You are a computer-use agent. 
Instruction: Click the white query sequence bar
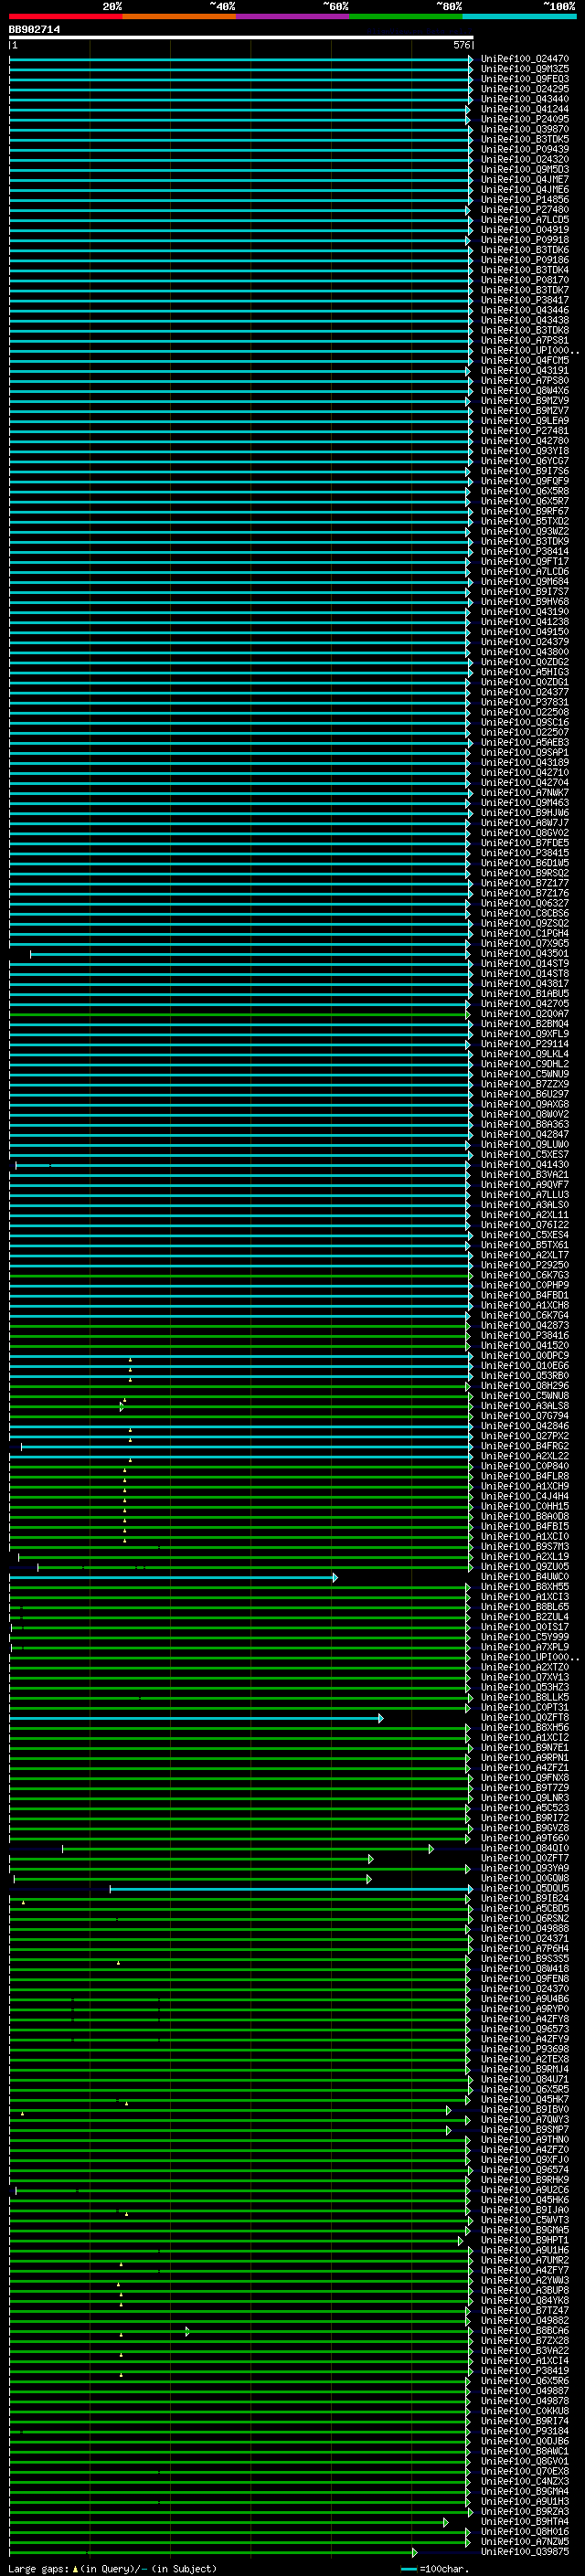click(x=240, y=38)
